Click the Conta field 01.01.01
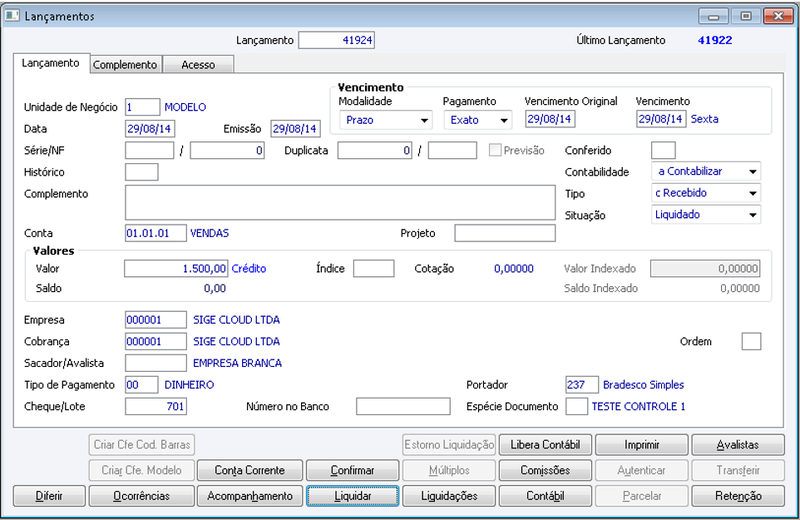The image size is (800, 520). tap(156, 233)
